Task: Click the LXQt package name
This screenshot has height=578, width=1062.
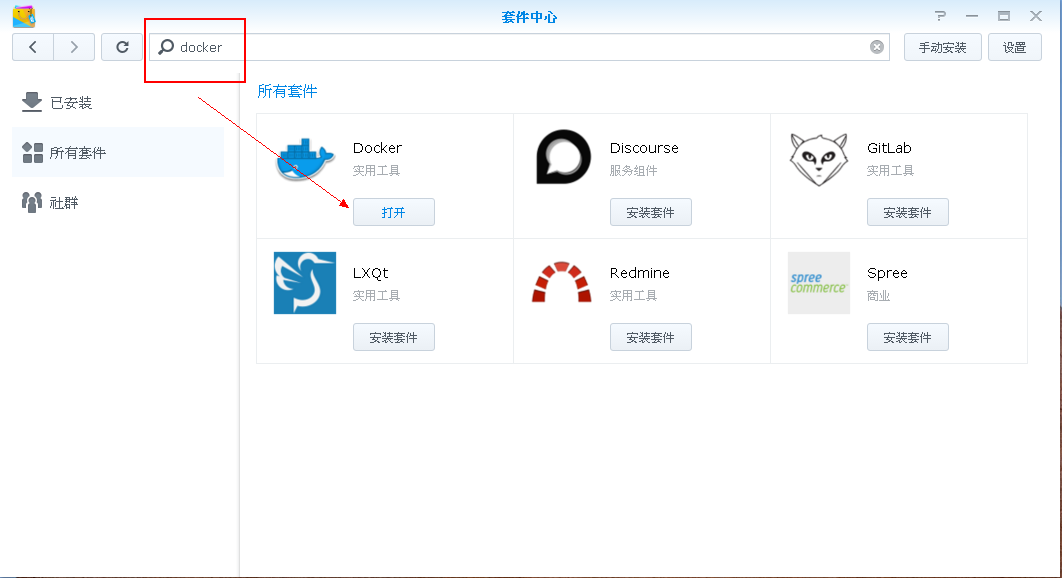Action: [370, 273]
